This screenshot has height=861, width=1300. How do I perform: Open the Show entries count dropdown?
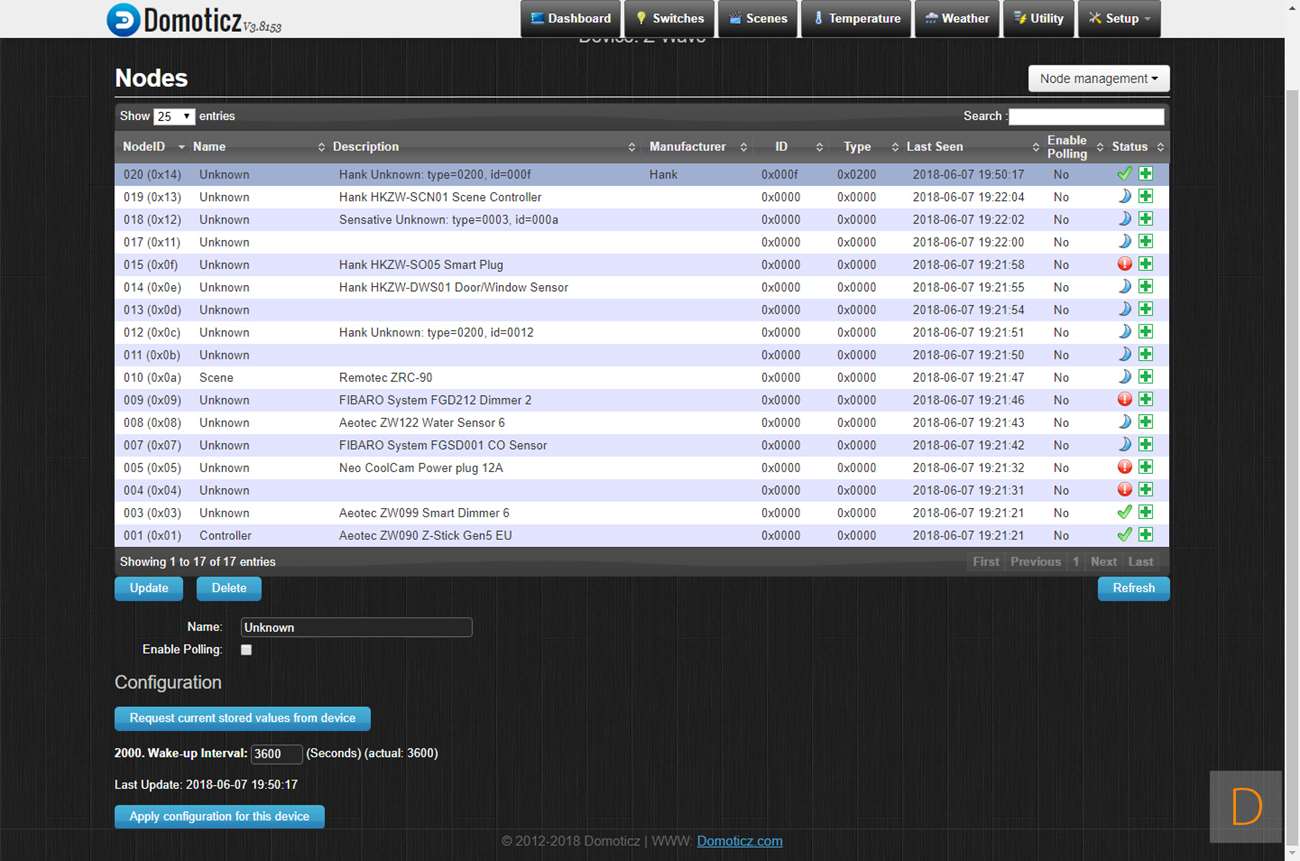point(174,117)
